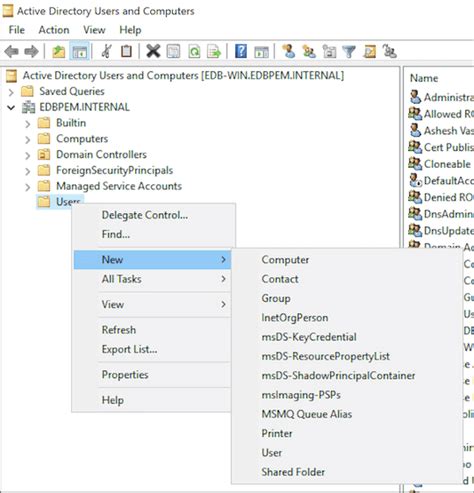Expand the ForeignSecurityPrincipals node
Screen dimensions: 474x493
tap(28, 171)
